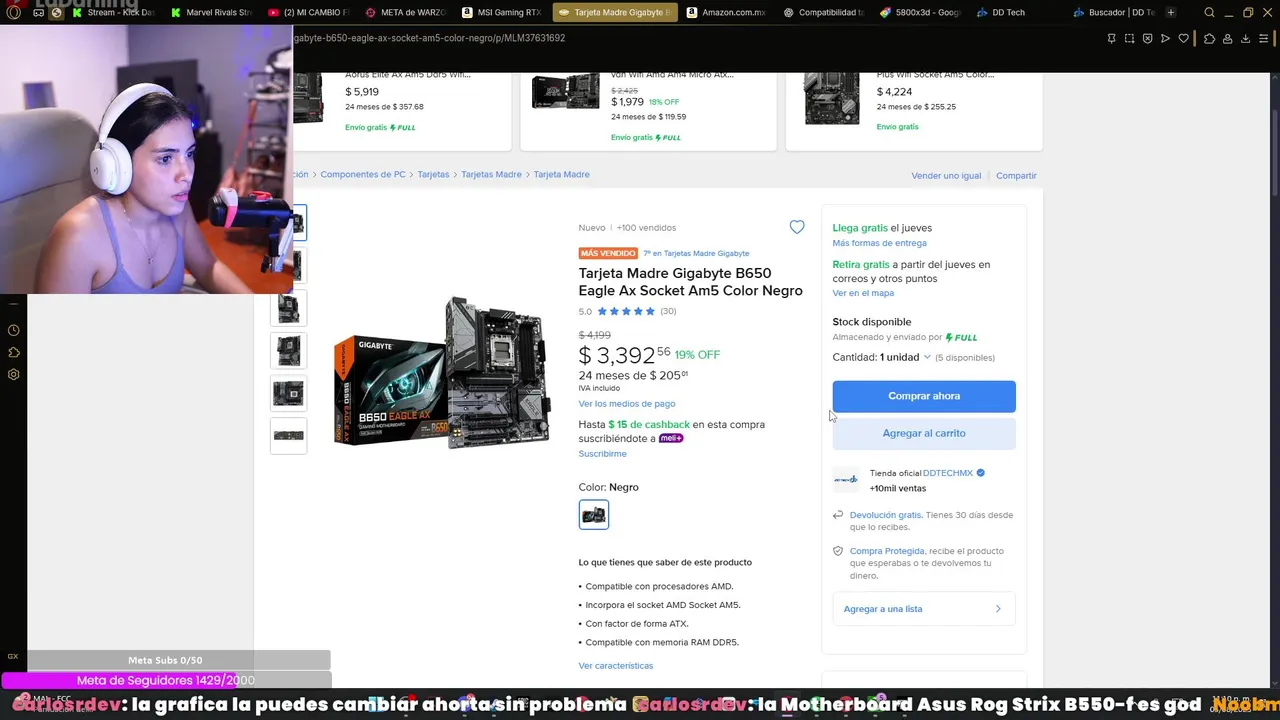Switch to Amazon.com.mx tab

tap(726, 13)
